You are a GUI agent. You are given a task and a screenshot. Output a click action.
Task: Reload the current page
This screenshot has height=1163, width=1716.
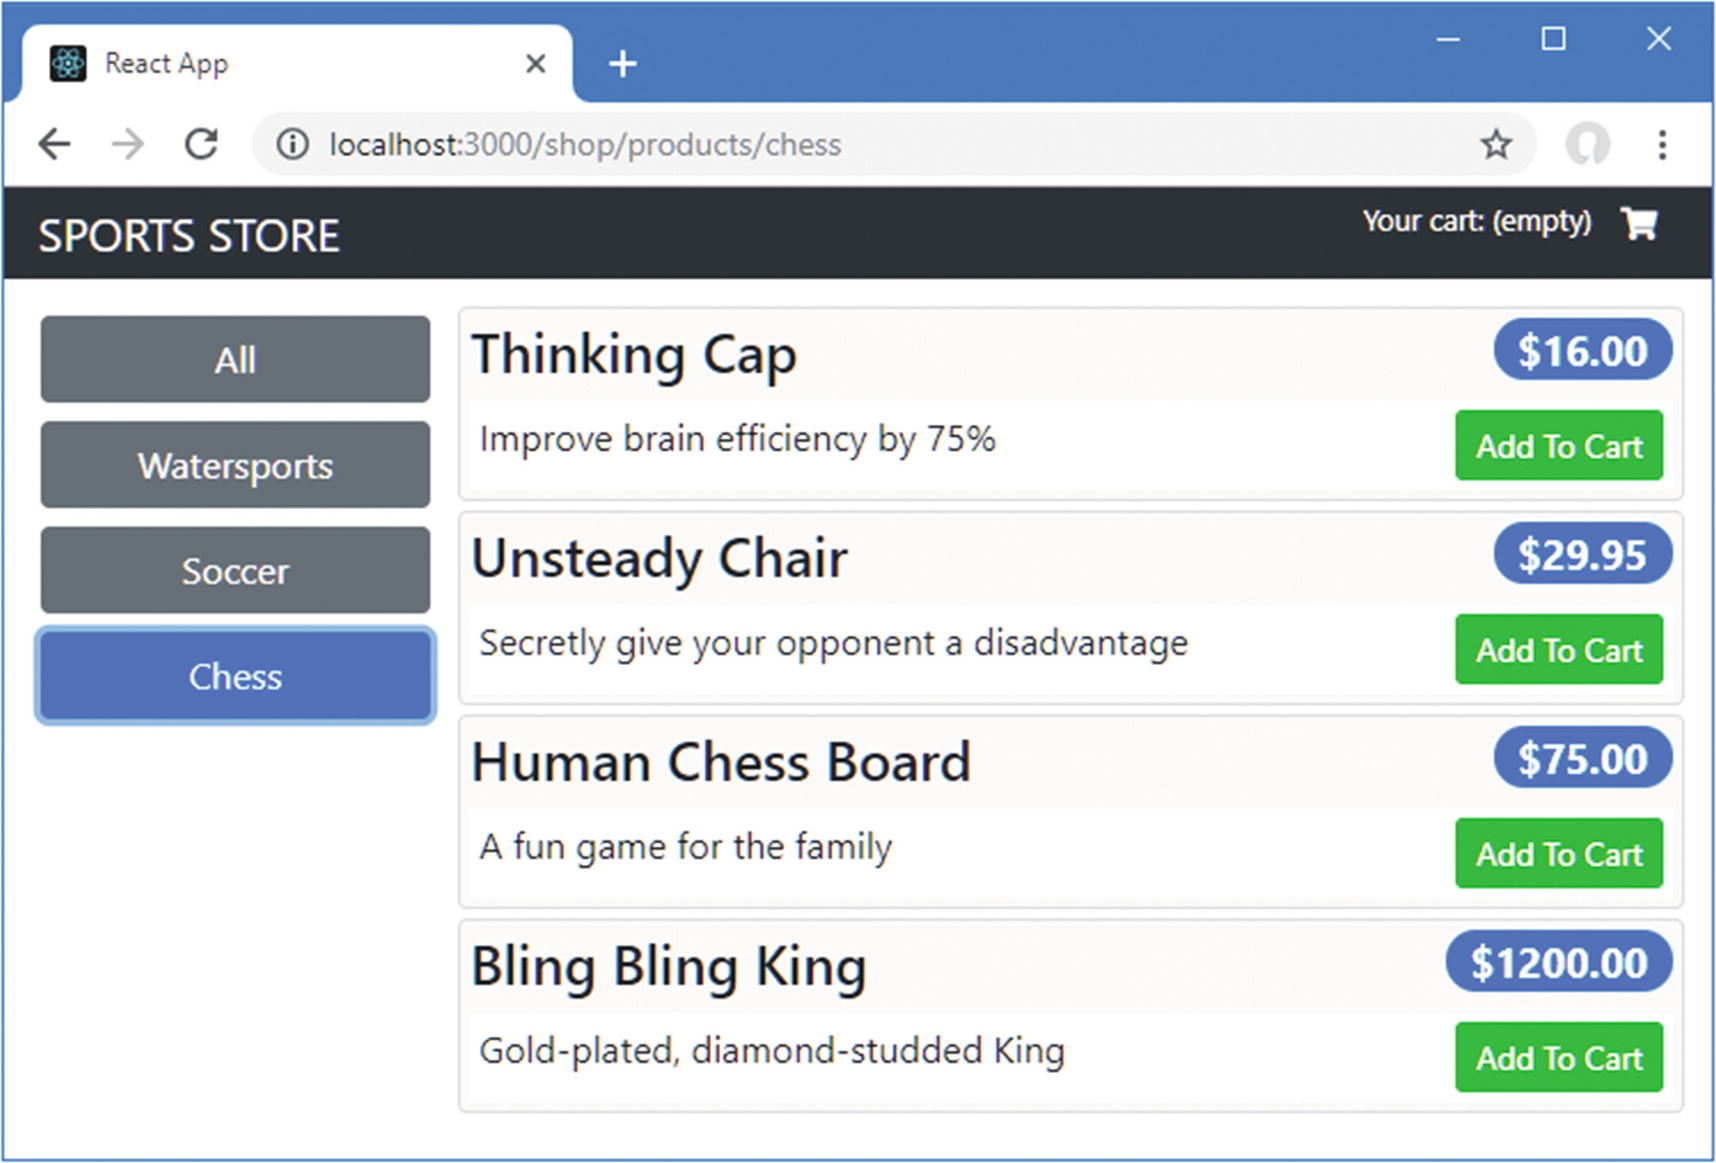202,145
